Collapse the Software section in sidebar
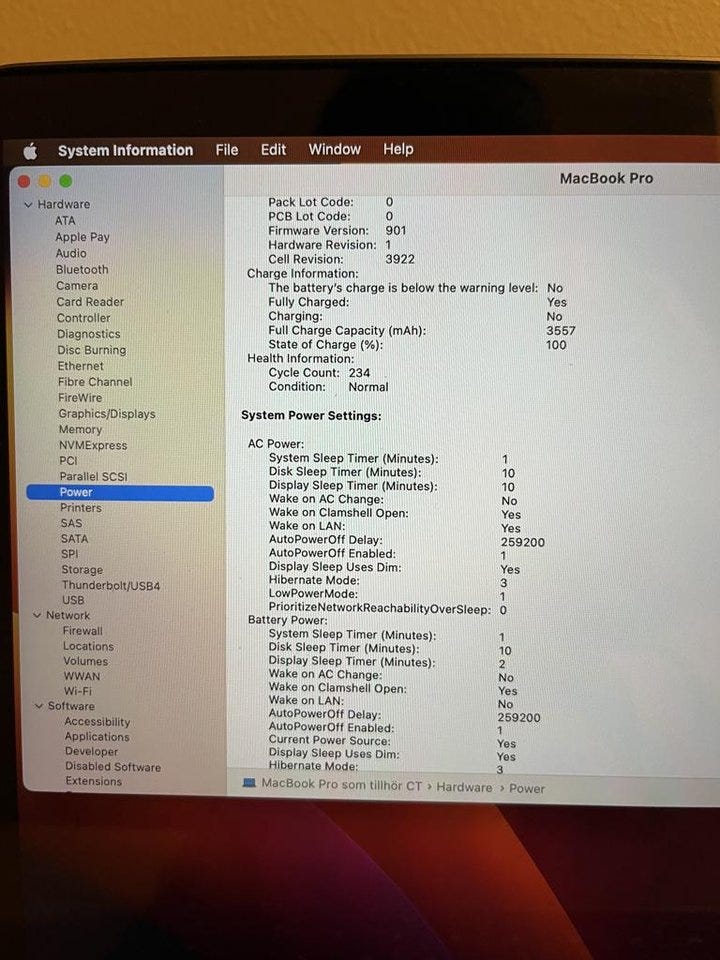The width and height of the screenshot is (720, 960). [x=39, y=706]
